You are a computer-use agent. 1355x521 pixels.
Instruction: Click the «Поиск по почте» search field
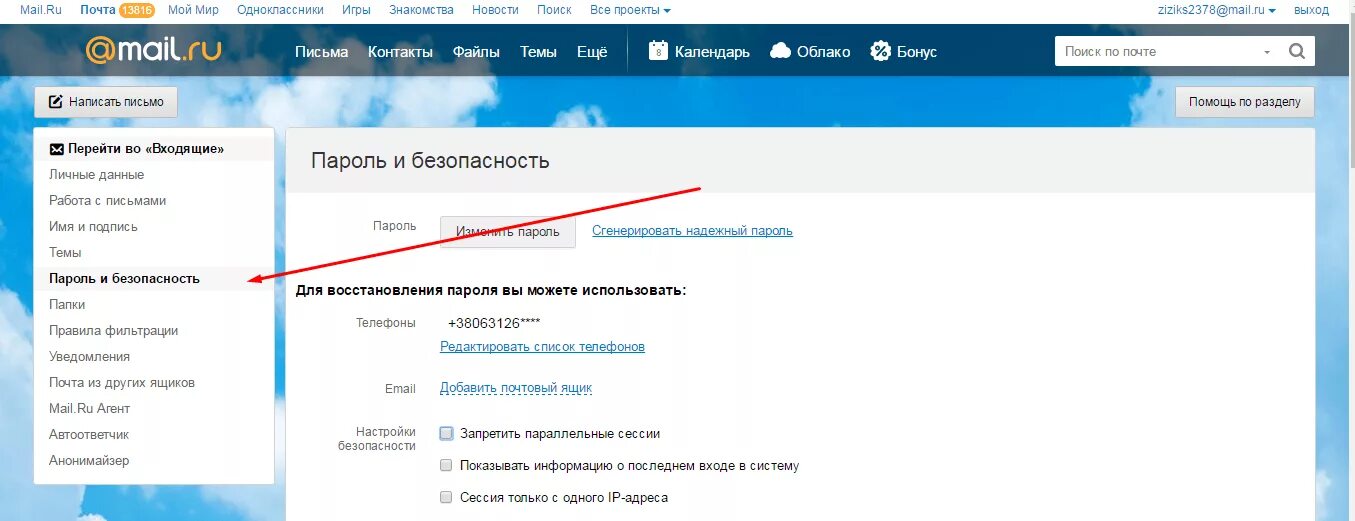(x=1158, y=52)
